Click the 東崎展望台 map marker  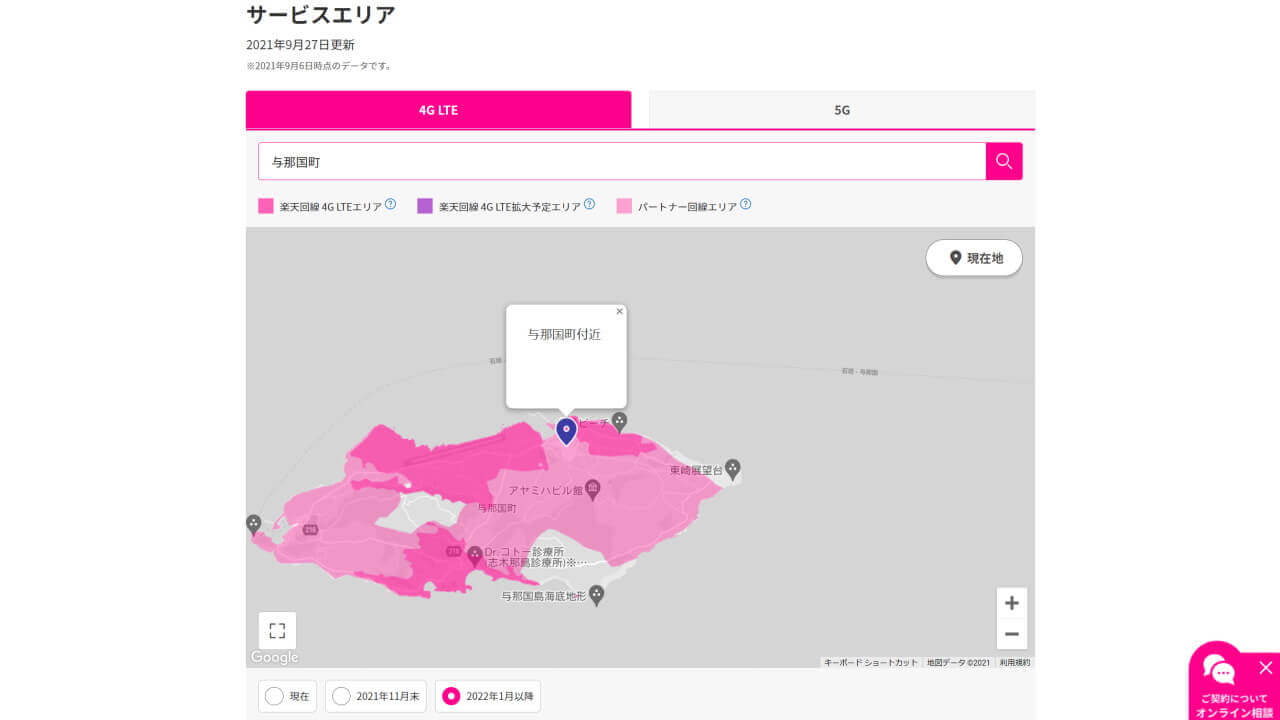point(733,468)
